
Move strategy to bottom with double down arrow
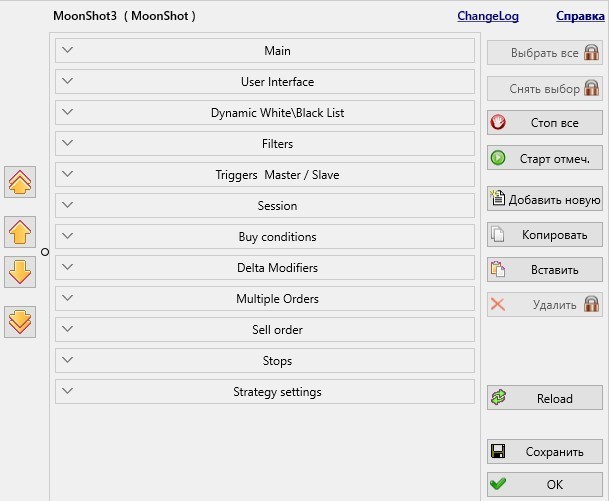point(20,322)
